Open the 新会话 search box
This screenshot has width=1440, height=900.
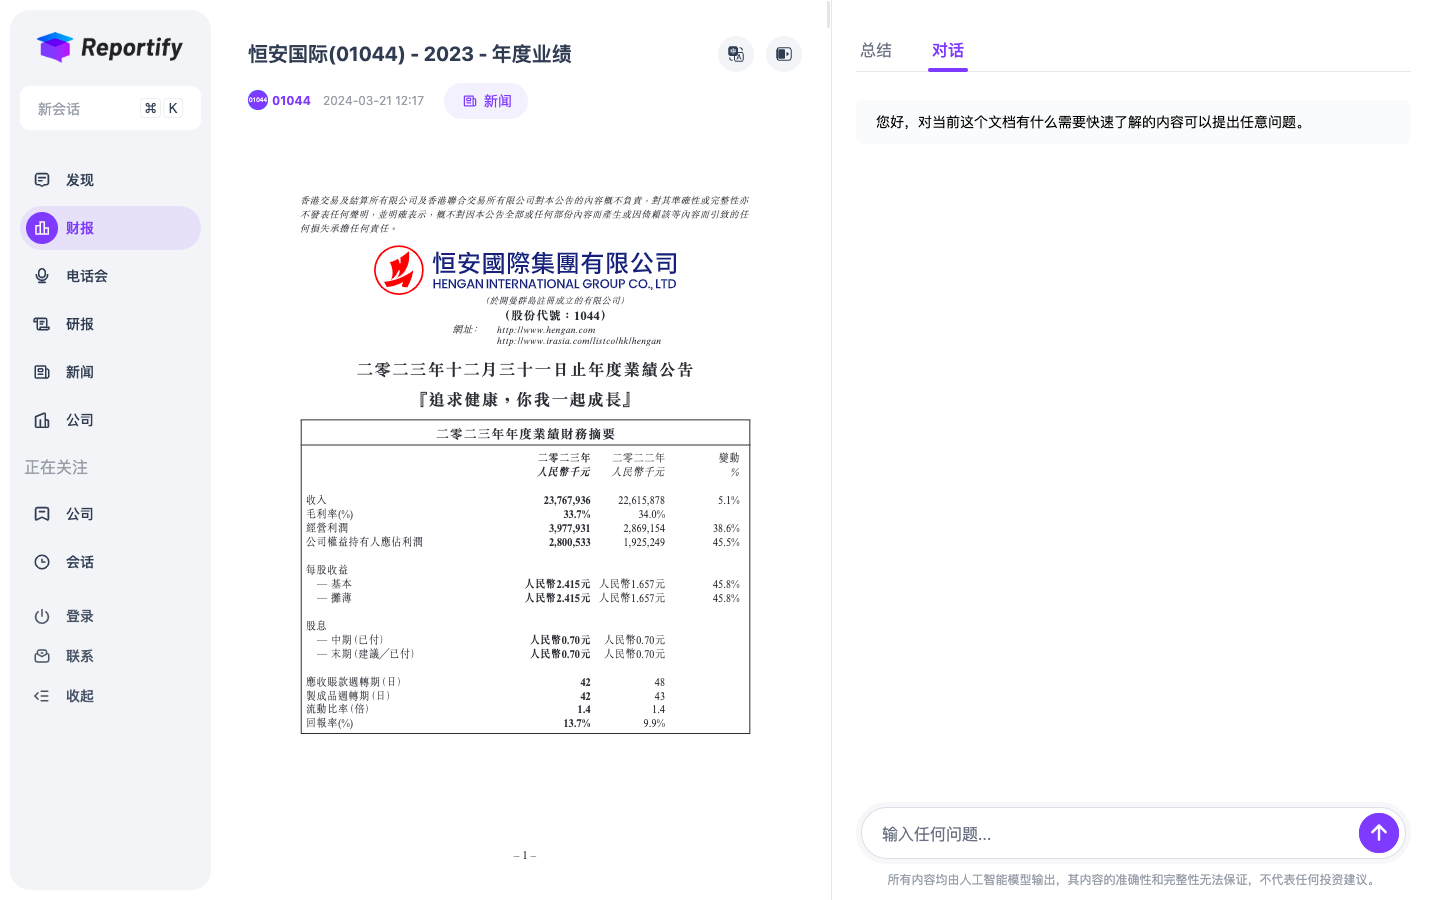pos(110,108)
